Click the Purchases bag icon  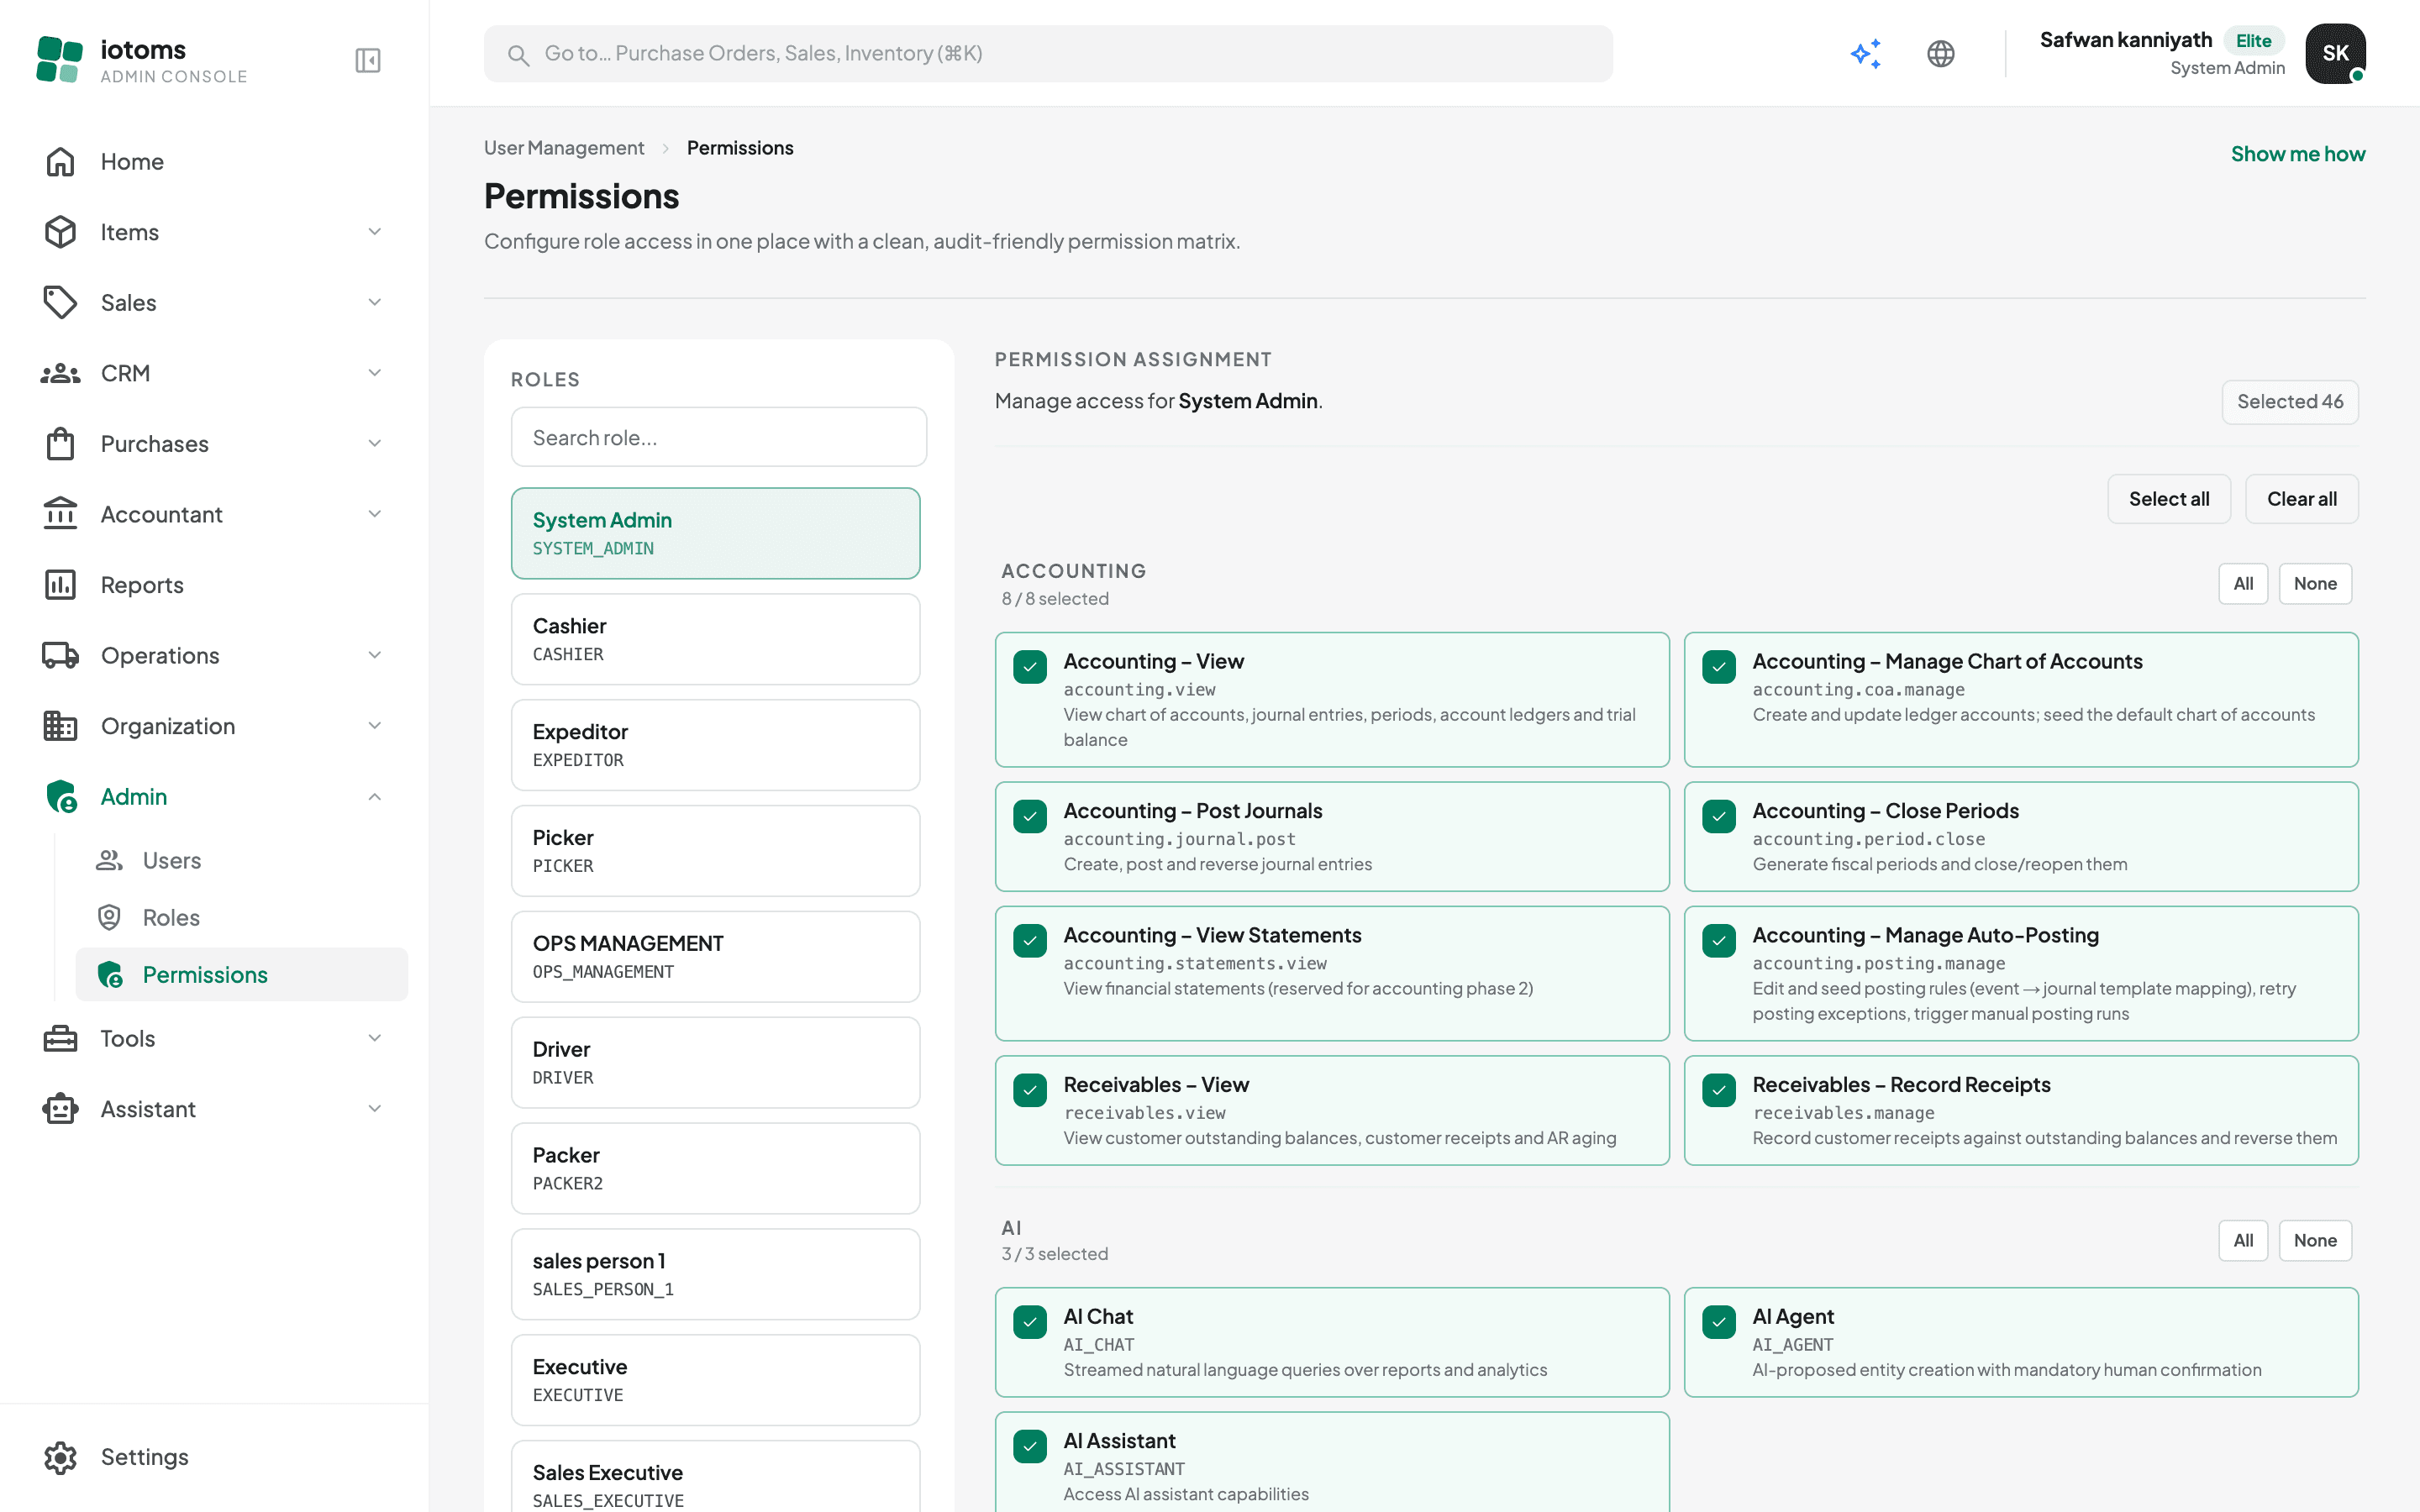tap(60, 443)
